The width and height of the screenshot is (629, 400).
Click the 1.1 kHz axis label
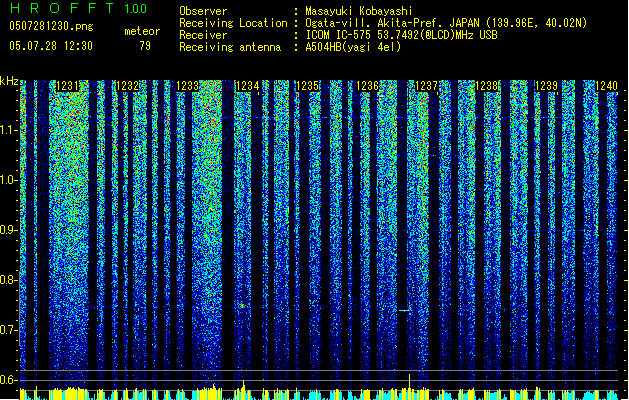click(8, 131)
